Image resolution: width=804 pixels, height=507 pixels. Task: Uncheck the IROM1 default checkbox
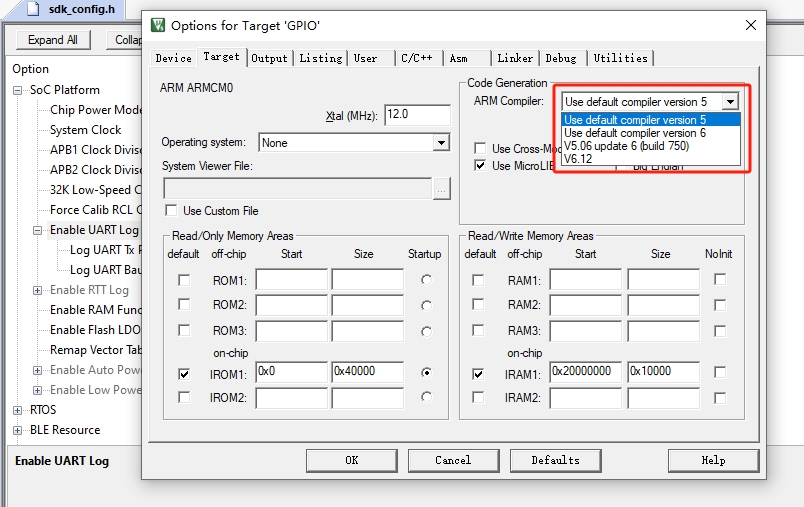[x=183, y=373]
